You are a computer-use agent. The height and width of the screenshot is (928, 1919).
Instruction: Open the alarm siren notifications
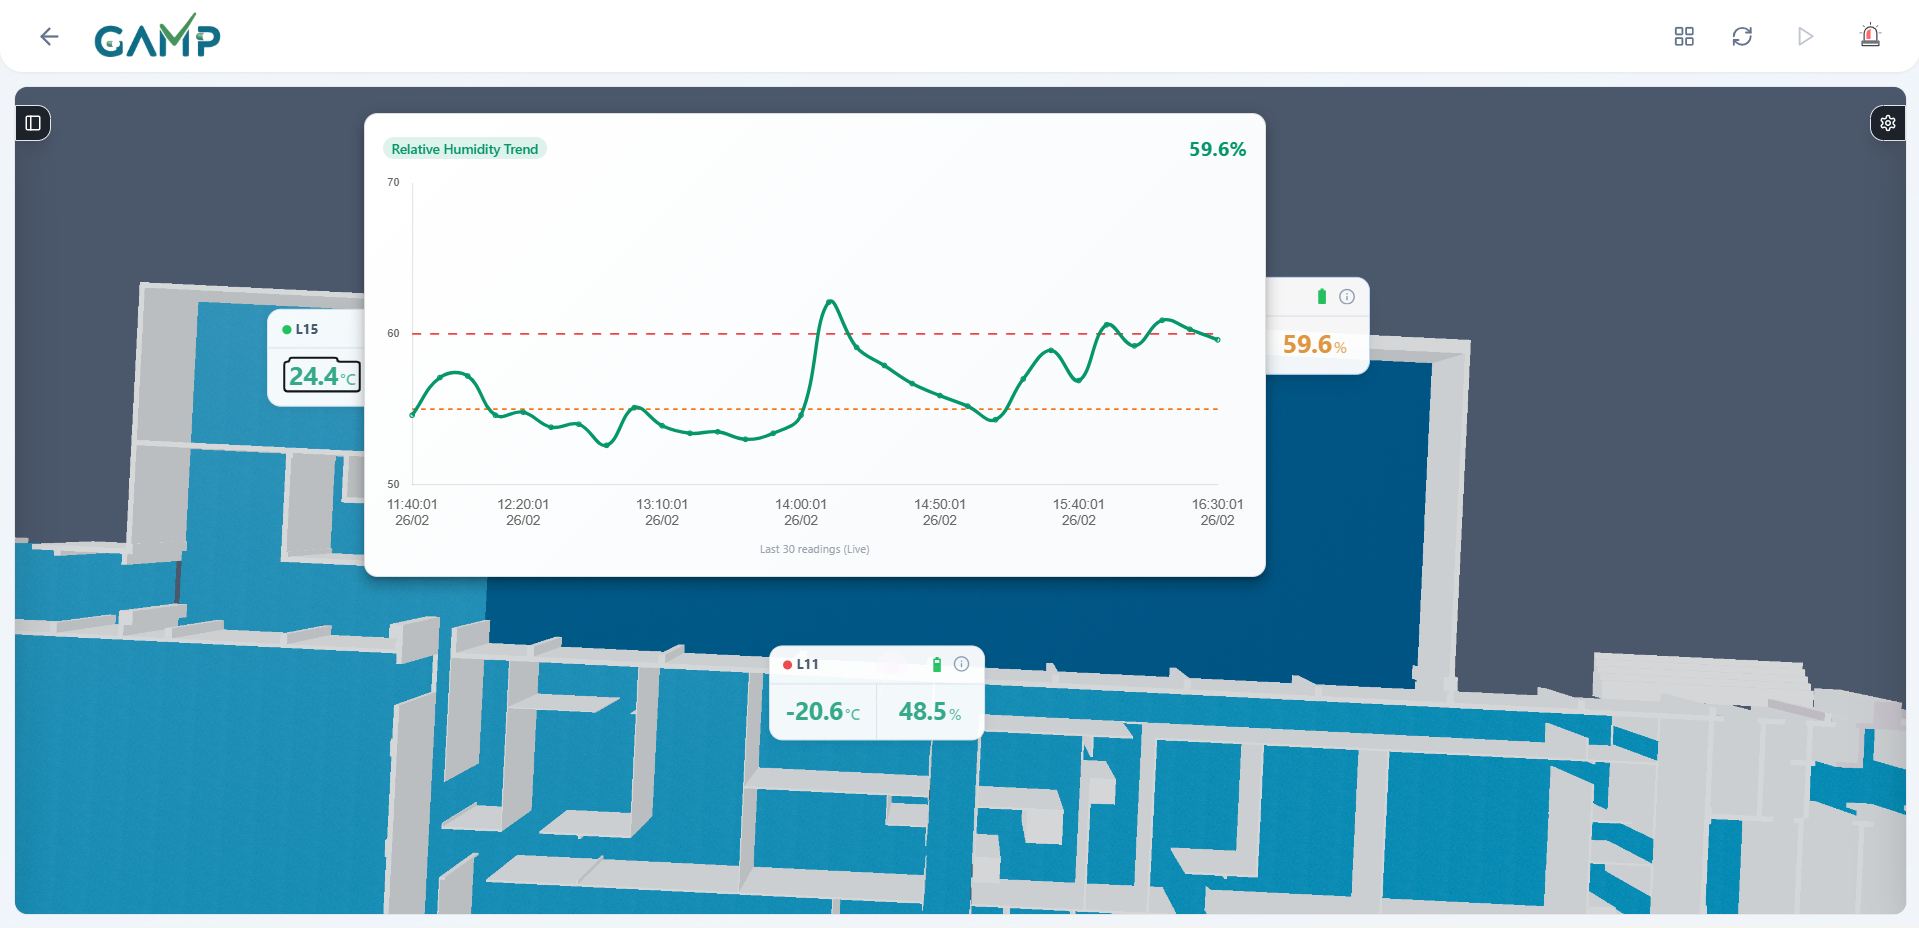click(x=1870, y=36)
